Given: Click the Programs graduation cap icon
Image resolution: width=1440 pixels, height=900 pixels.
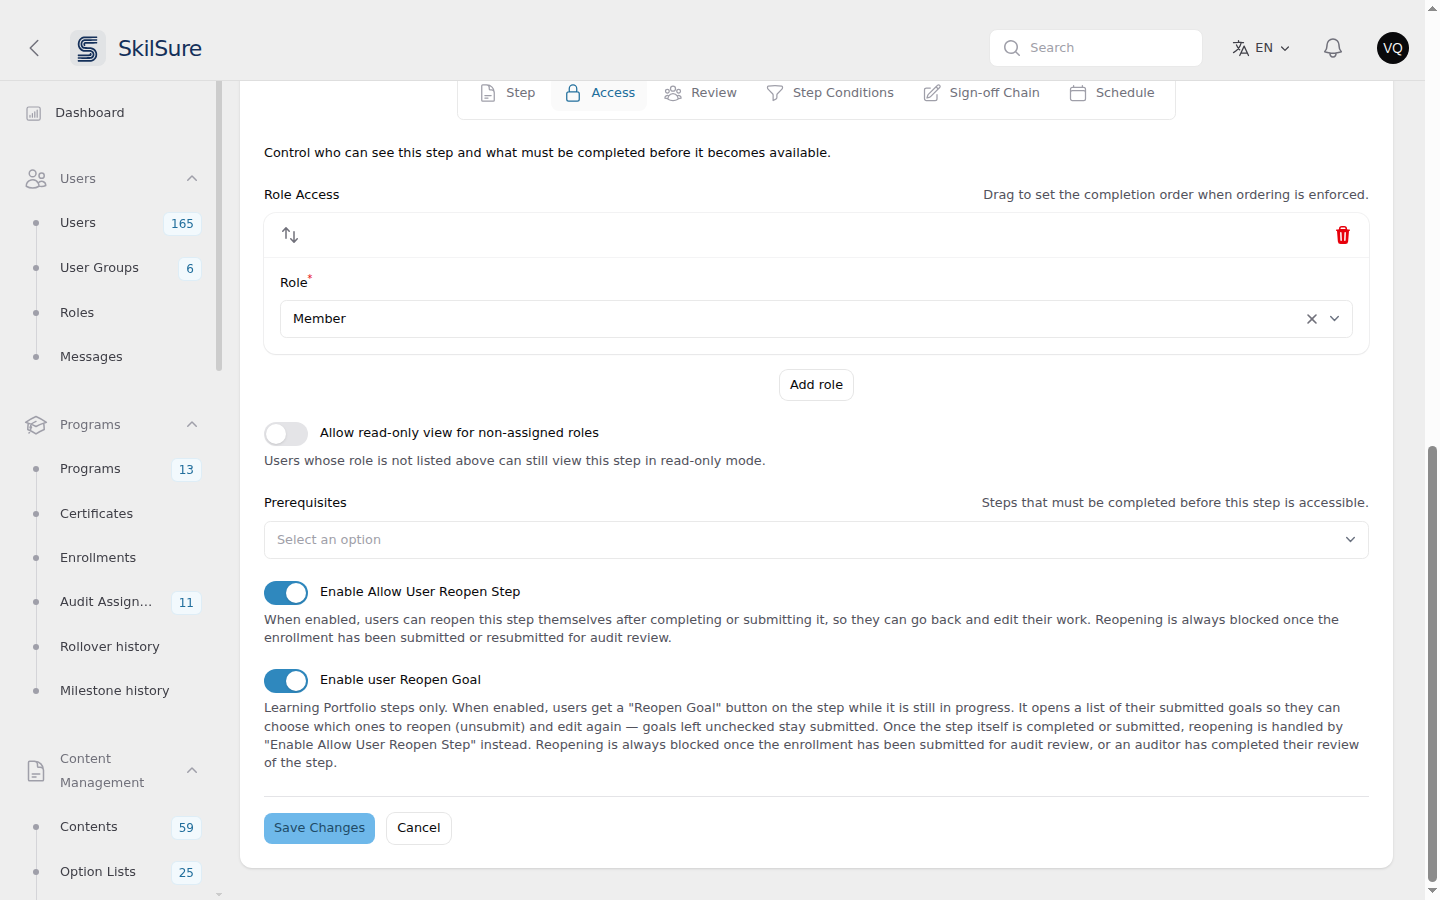Looking at the screenshot, I should coord(36,425).
